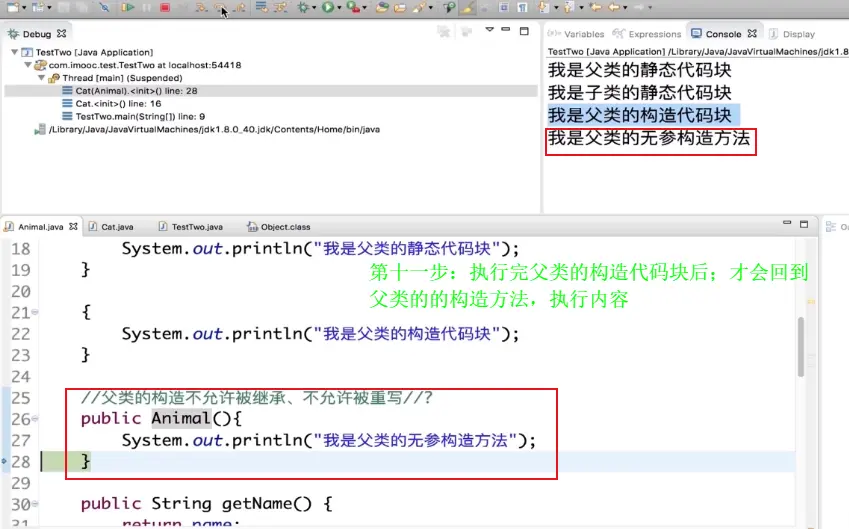849x529 pixels.
Task: Open the Run launch dropdown arrow
Action: click(x=339, y=8)
